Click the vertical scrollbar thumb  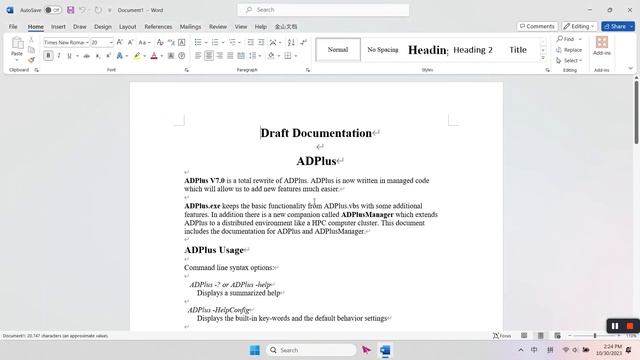(636, 112)
